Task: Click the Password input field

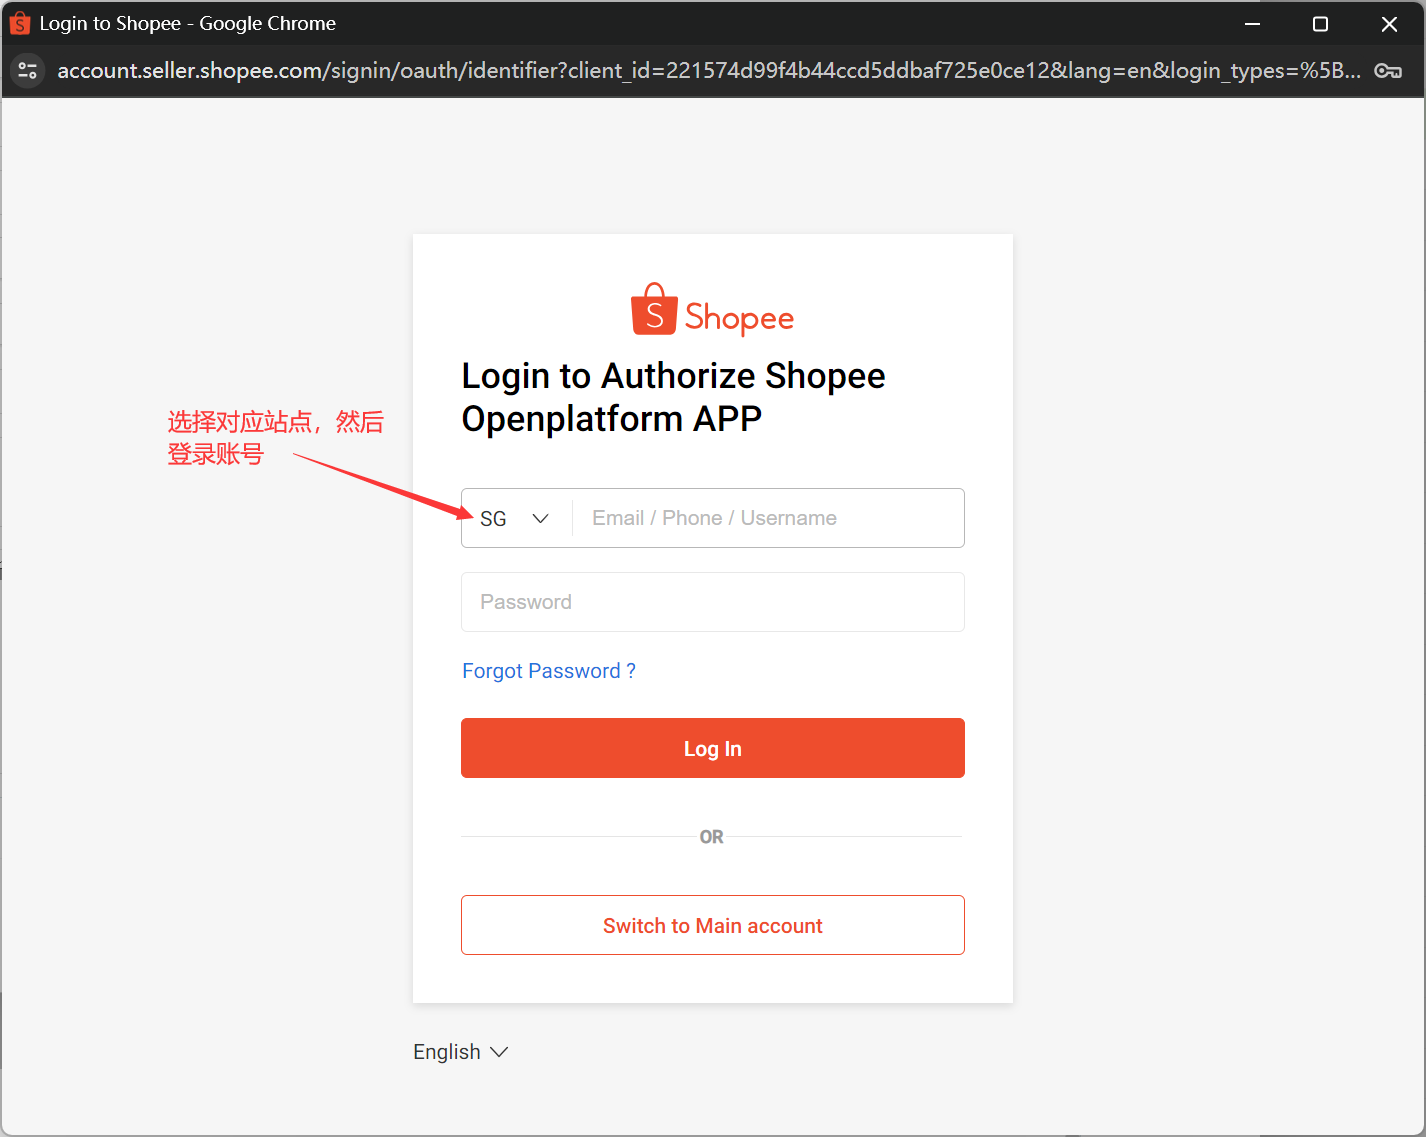Action: 712,602
